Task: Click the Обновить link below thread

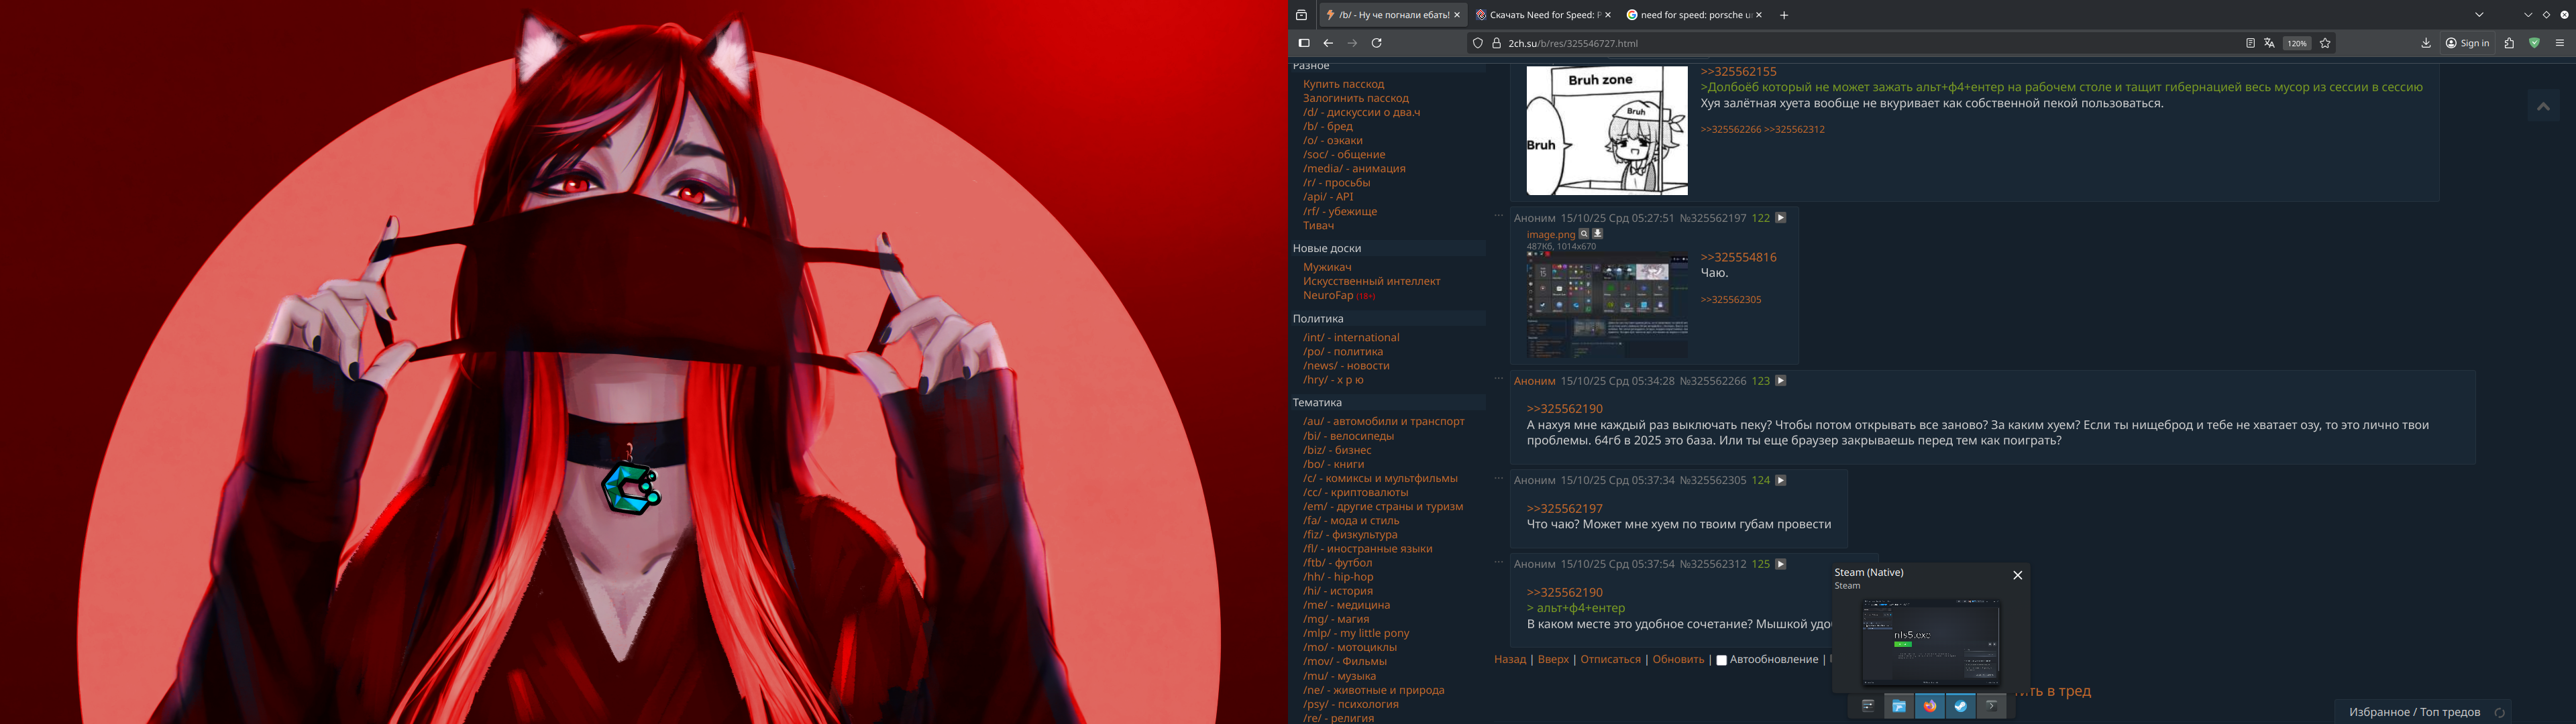Action: click(x=1678, y=659)
